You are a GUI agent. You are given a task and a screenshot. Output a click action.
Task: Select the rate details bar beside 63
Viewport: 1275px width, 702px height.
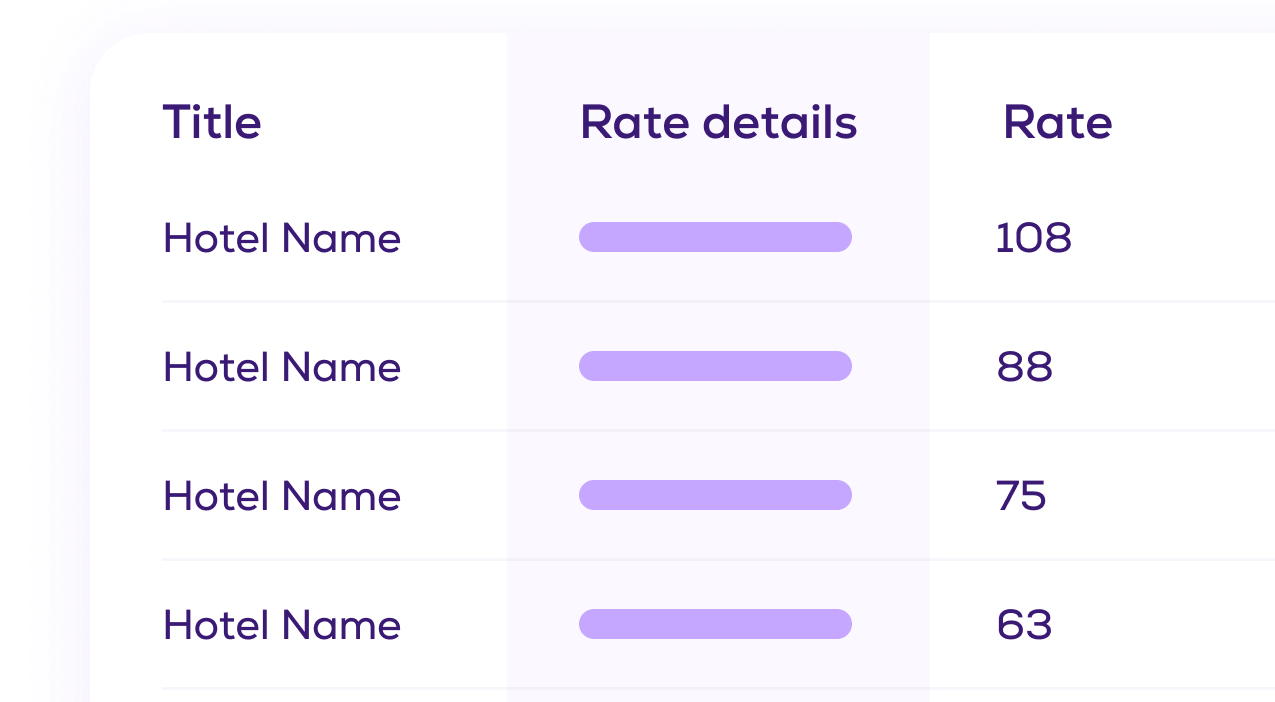click(x=715, y=624)
